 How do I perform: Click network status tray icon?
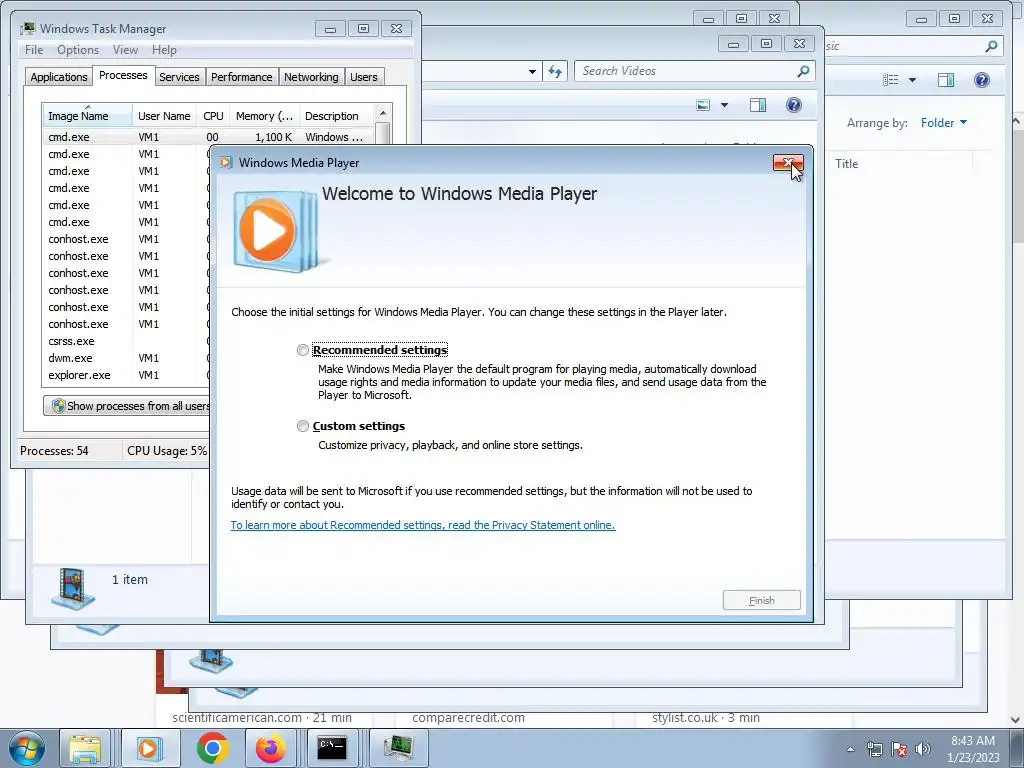click(x=874, y=749)
